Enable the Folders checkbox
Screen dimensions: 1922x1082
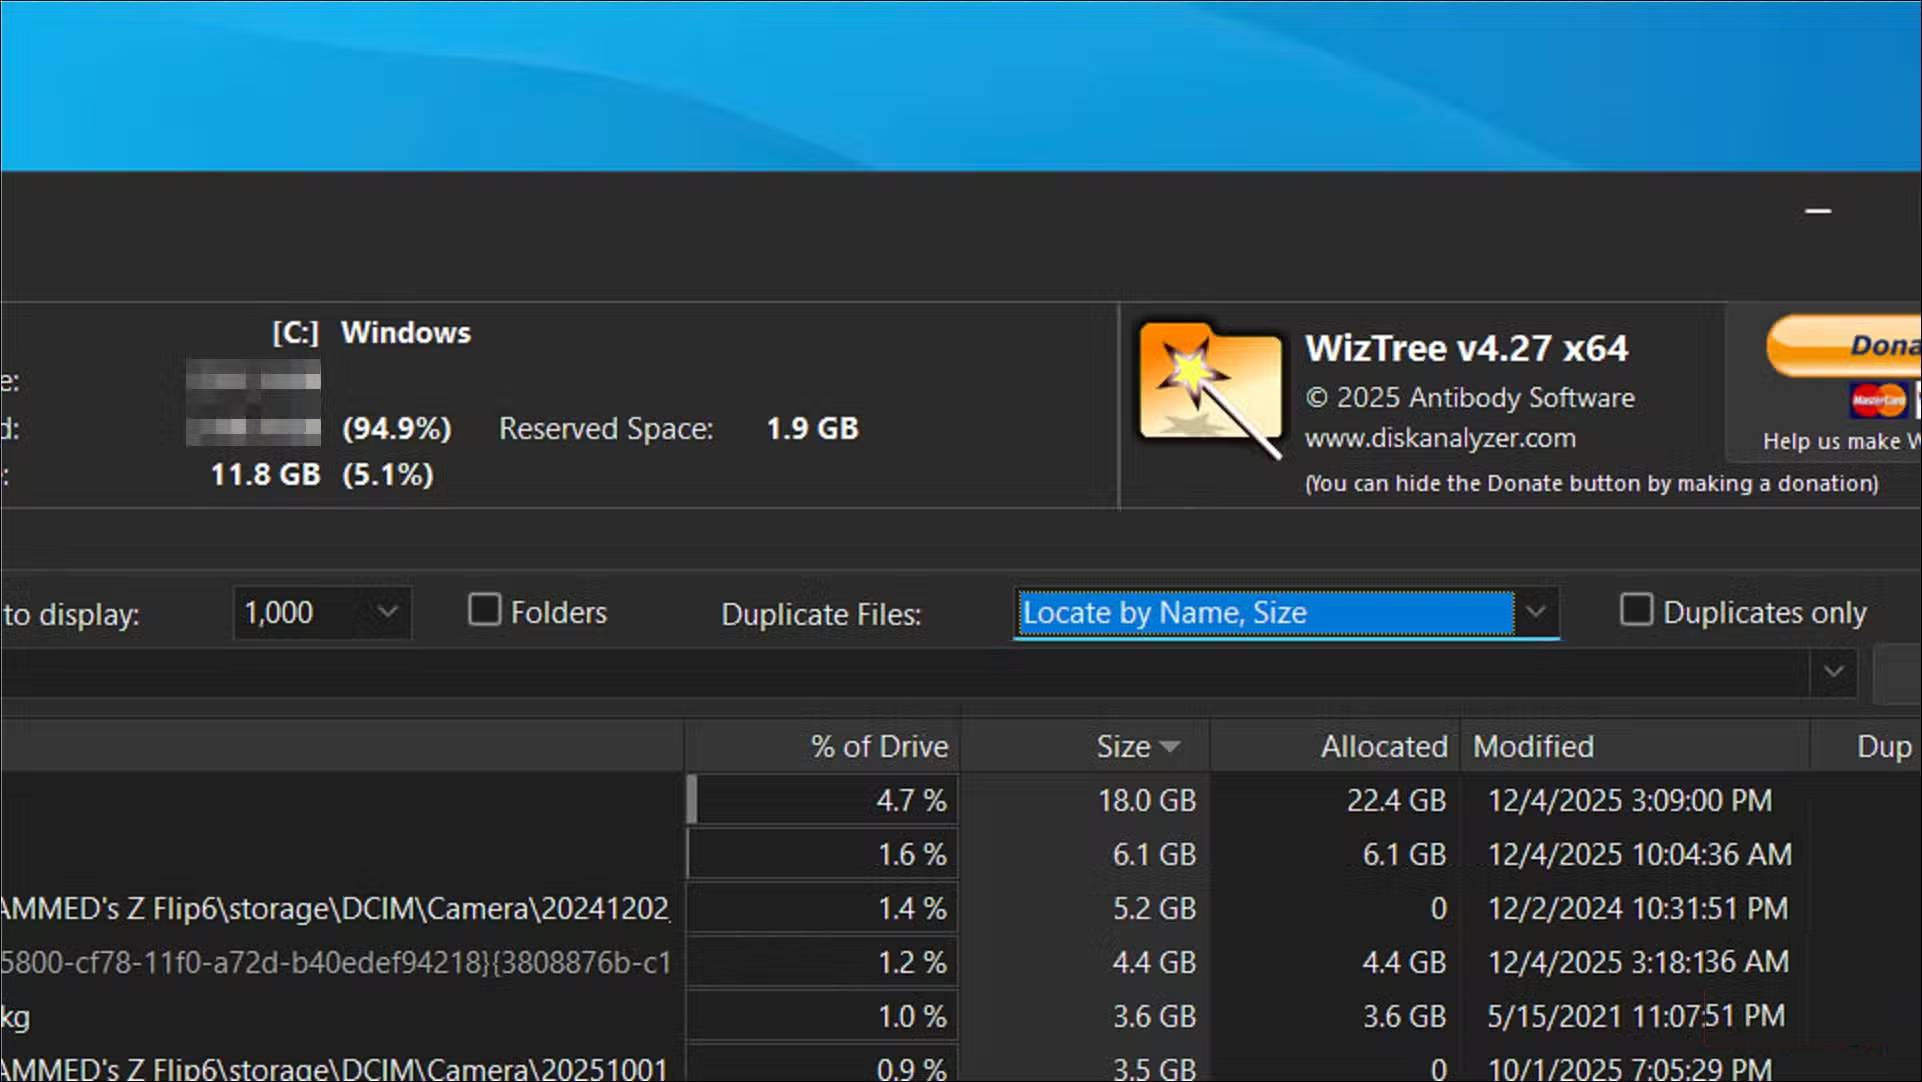tap(484, 609)
